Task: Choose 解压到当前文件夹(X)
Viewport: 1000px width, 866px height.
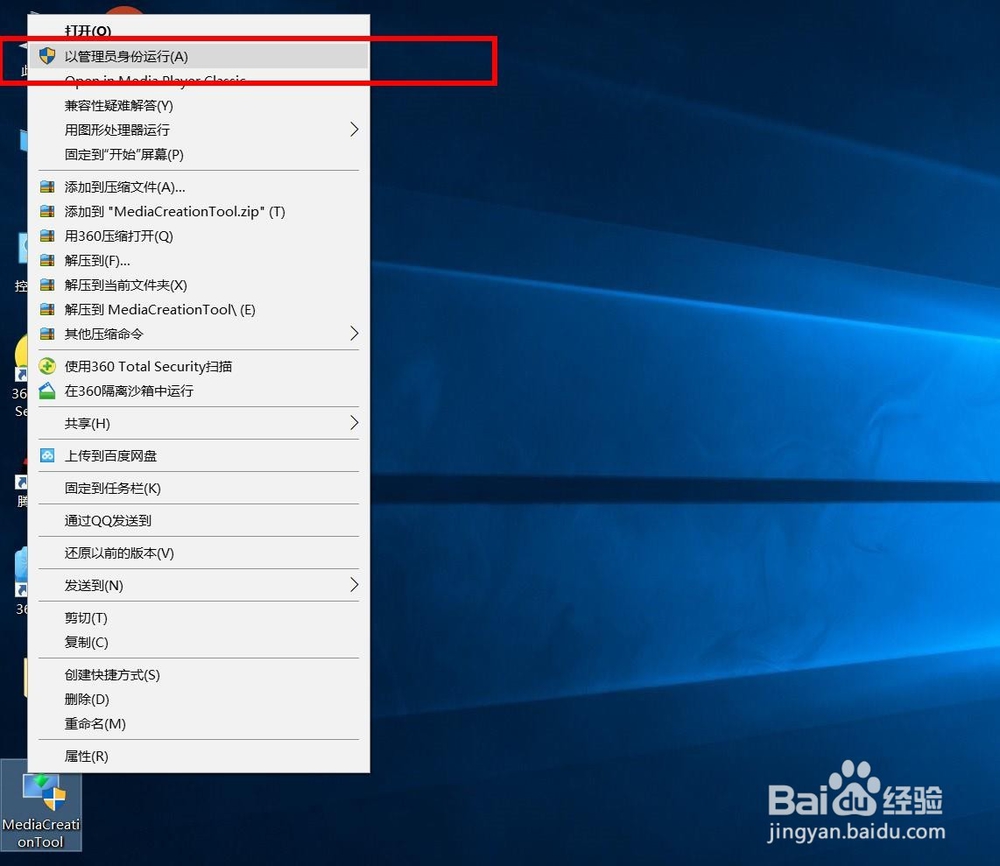Action: point(198,285)
